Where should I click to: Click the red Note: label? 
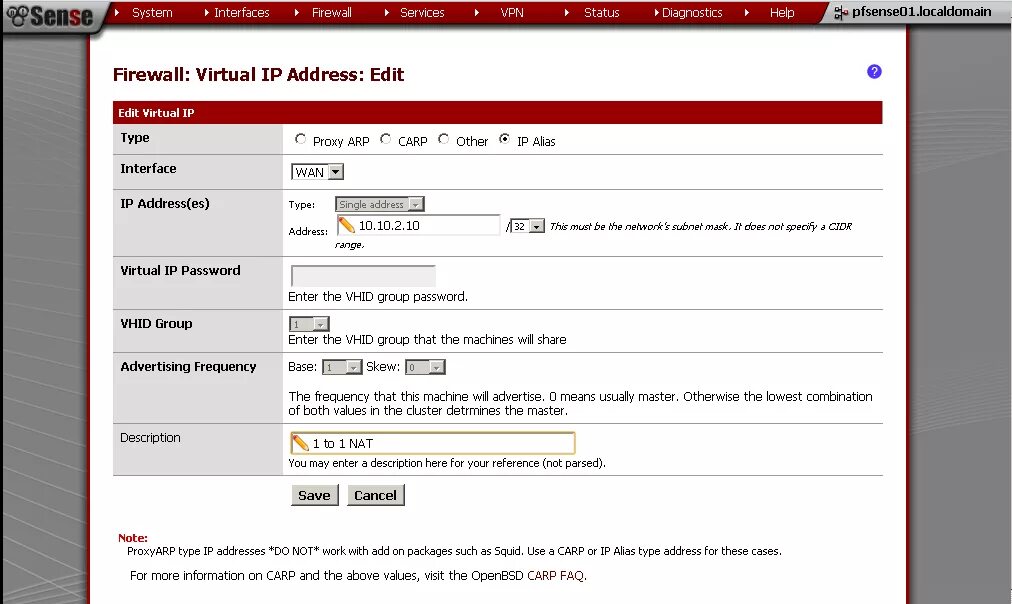coord(132,538)
